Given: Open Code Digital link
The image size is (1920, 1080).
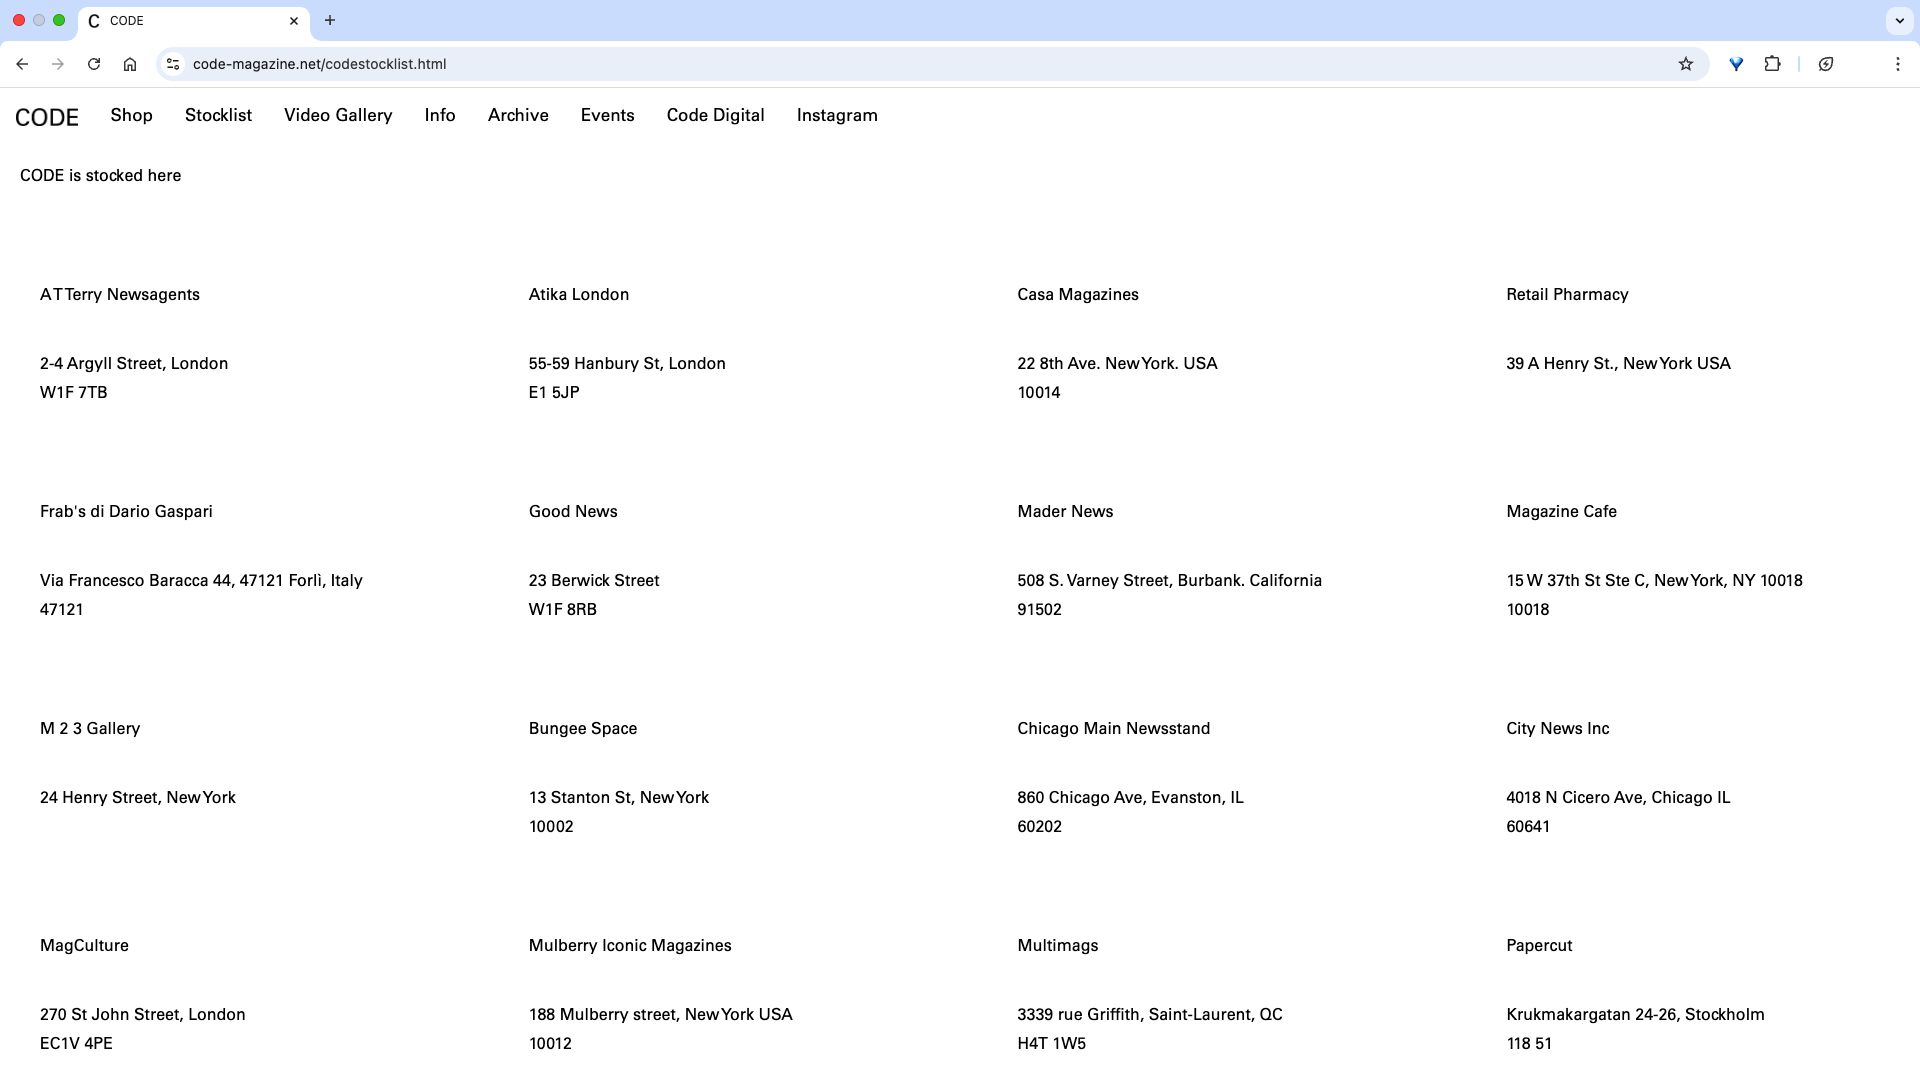Looking at the screenshot, I should (x=716, y=116).
